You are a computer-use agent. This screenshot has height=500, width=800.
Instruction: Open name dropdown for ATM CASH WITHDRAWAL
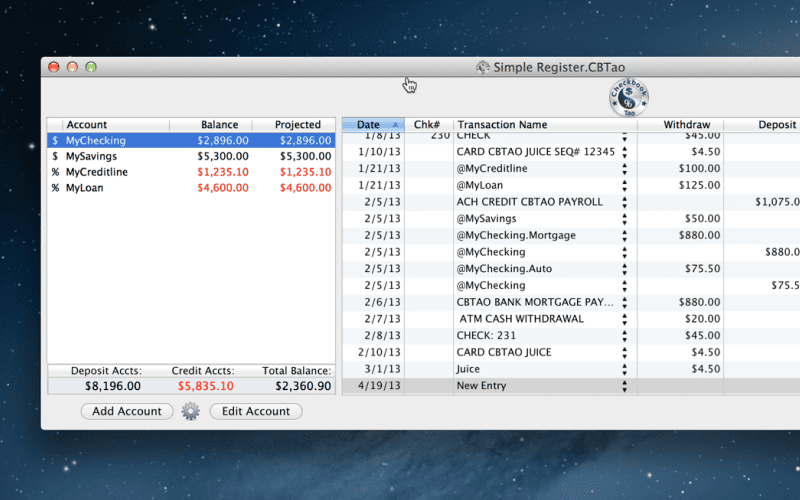click(x=625, y=319)
